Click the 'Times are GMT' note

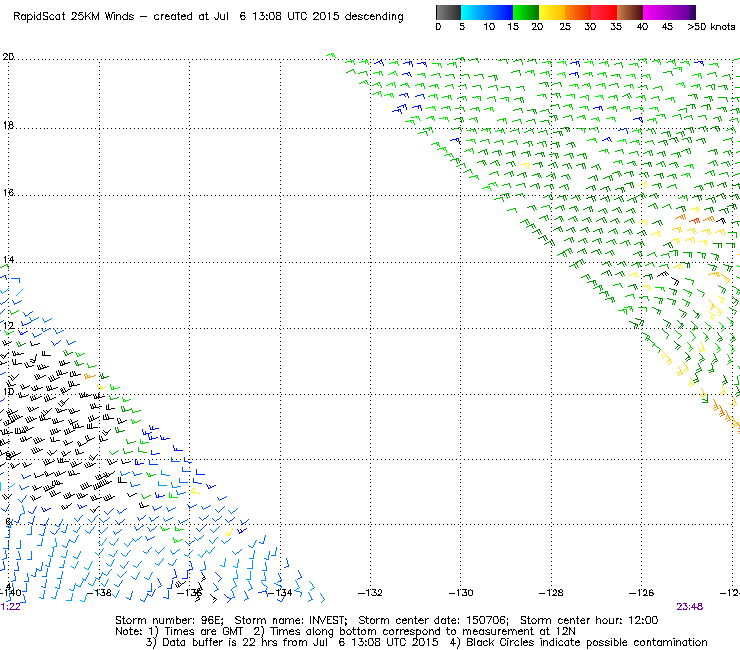tap(203, 632)
